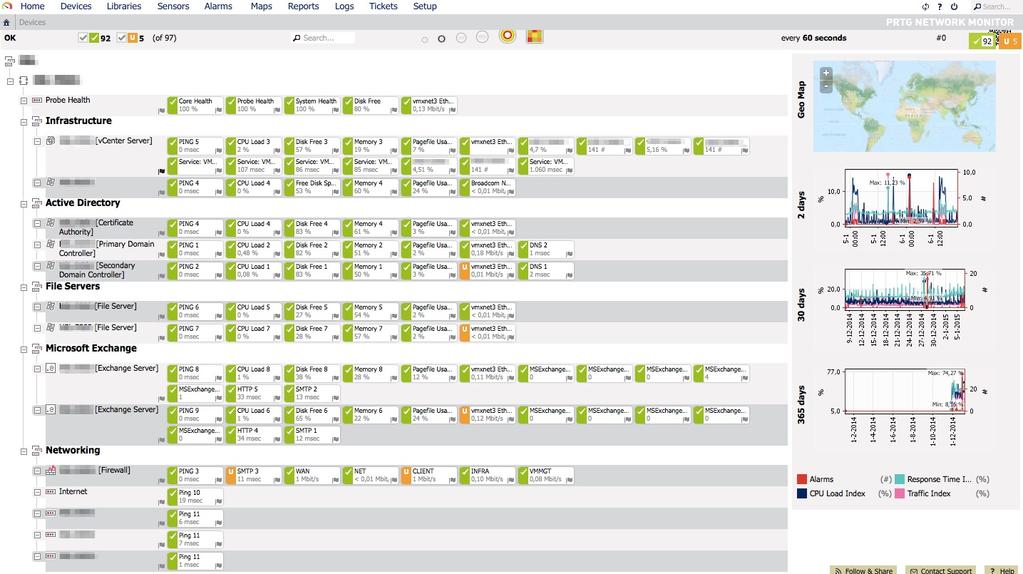
Task: Click the Internet device icon
Action: tap(51, 492)
